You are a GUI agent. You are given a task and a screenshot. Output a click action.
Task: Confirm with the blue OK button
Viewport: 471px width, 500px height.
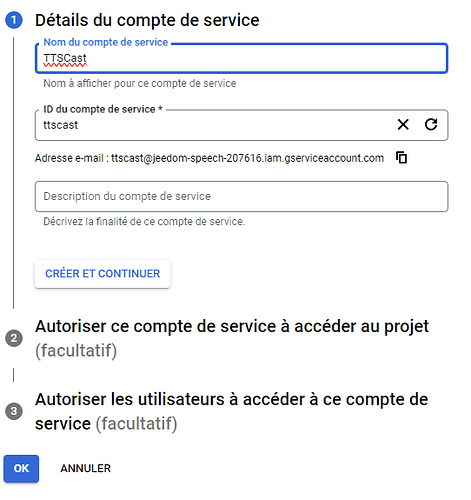tap(21, 468)
